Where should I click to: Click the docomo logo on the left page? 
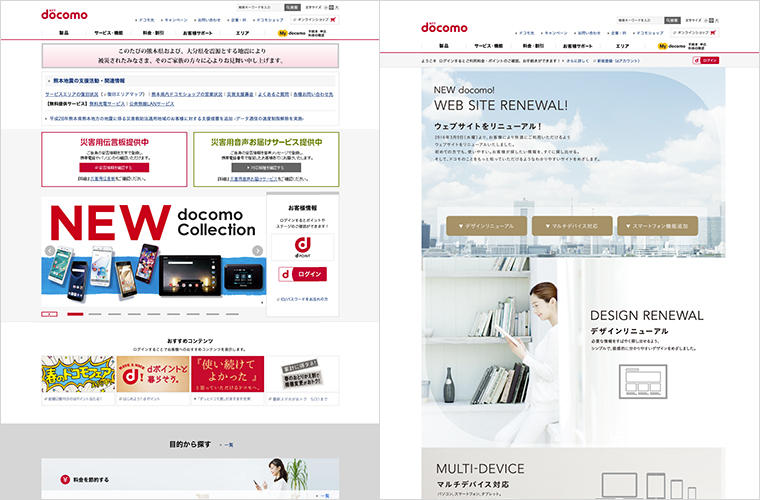pyautogui.click(x=64, y=14)
